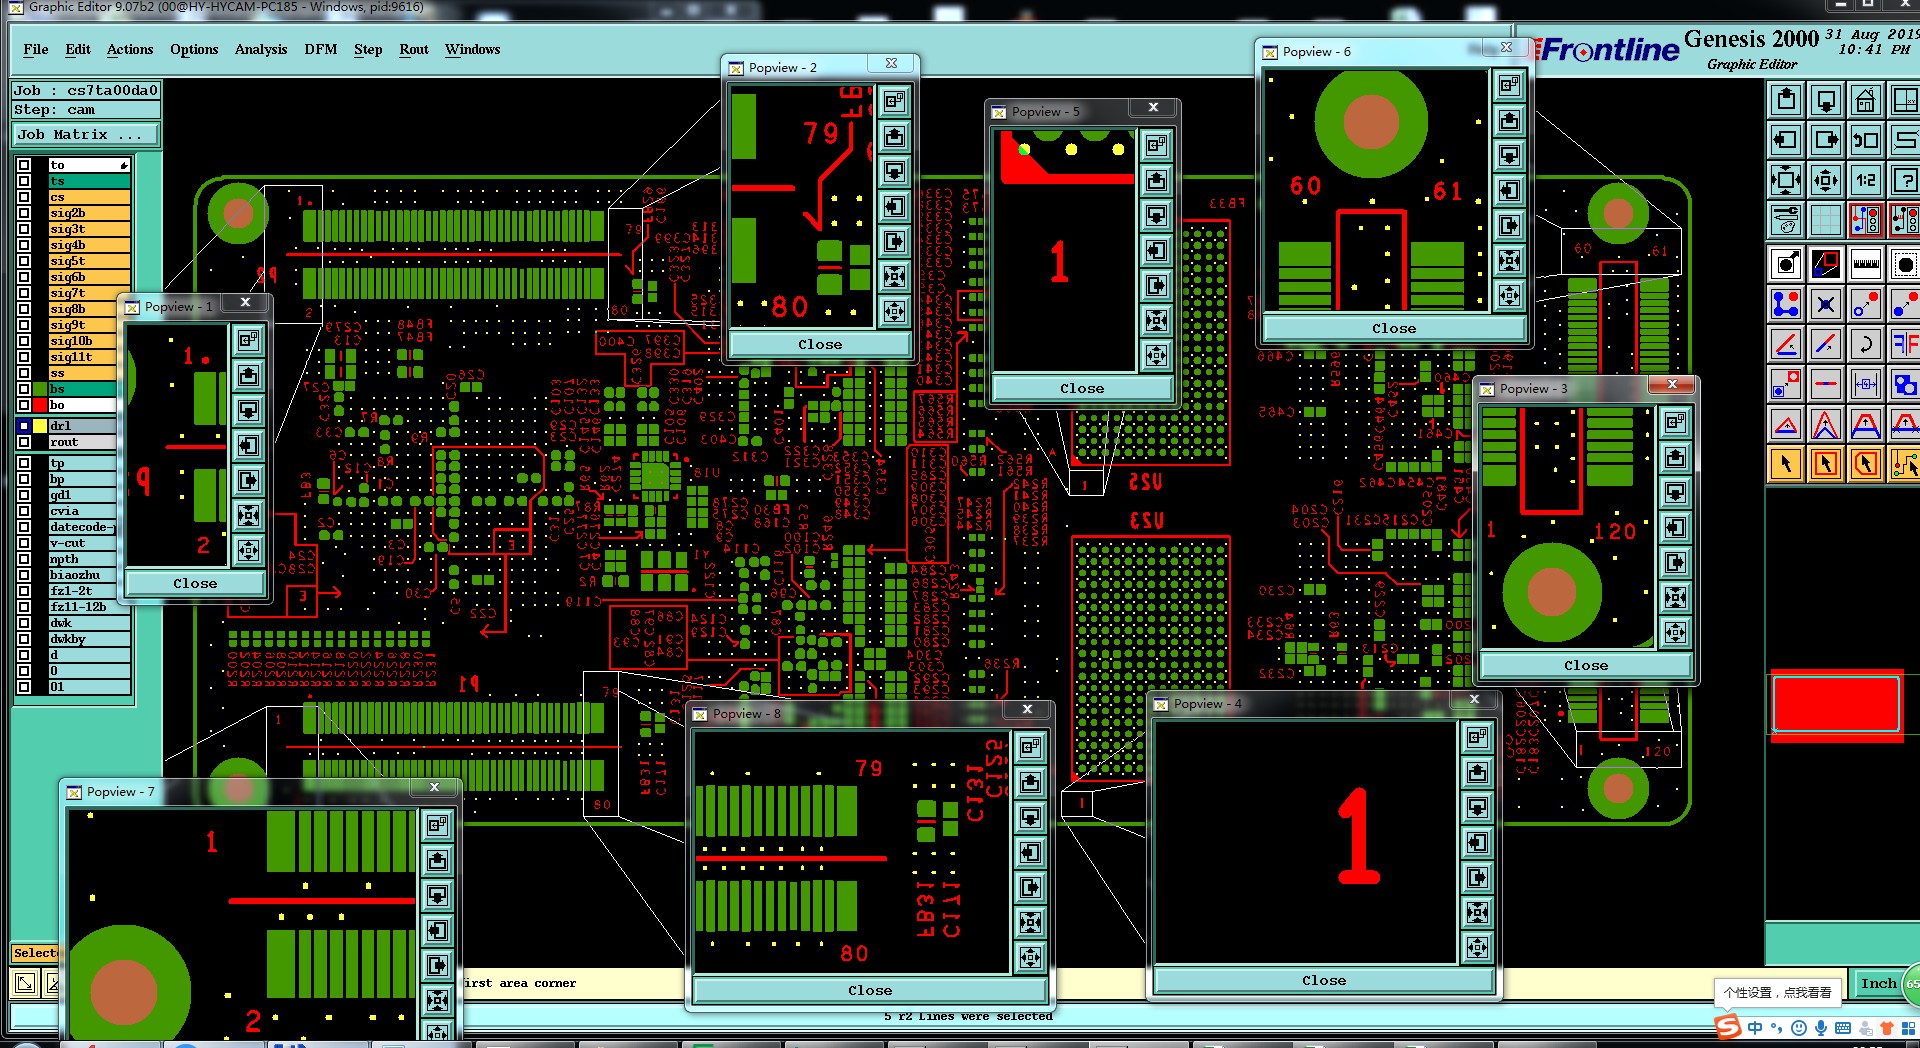
Task: Toggle the checkbox for layer to
Action: pyautogui.click(x=24, y=165)
